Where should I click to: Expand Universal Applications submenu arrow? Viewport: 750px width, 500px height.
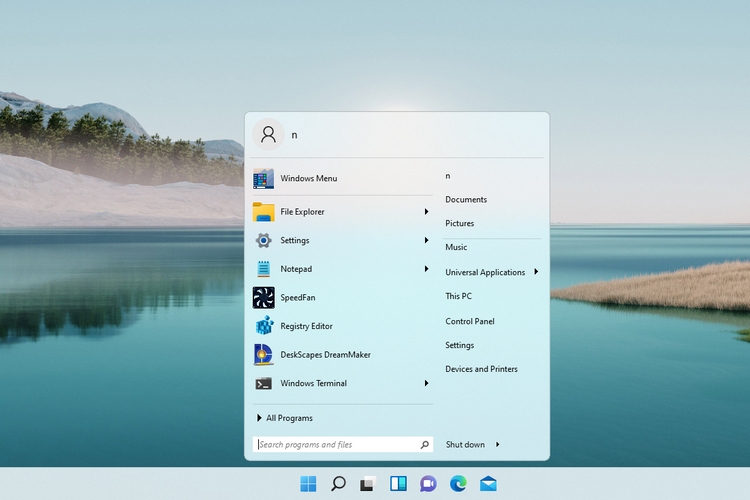tap(536, 272)
